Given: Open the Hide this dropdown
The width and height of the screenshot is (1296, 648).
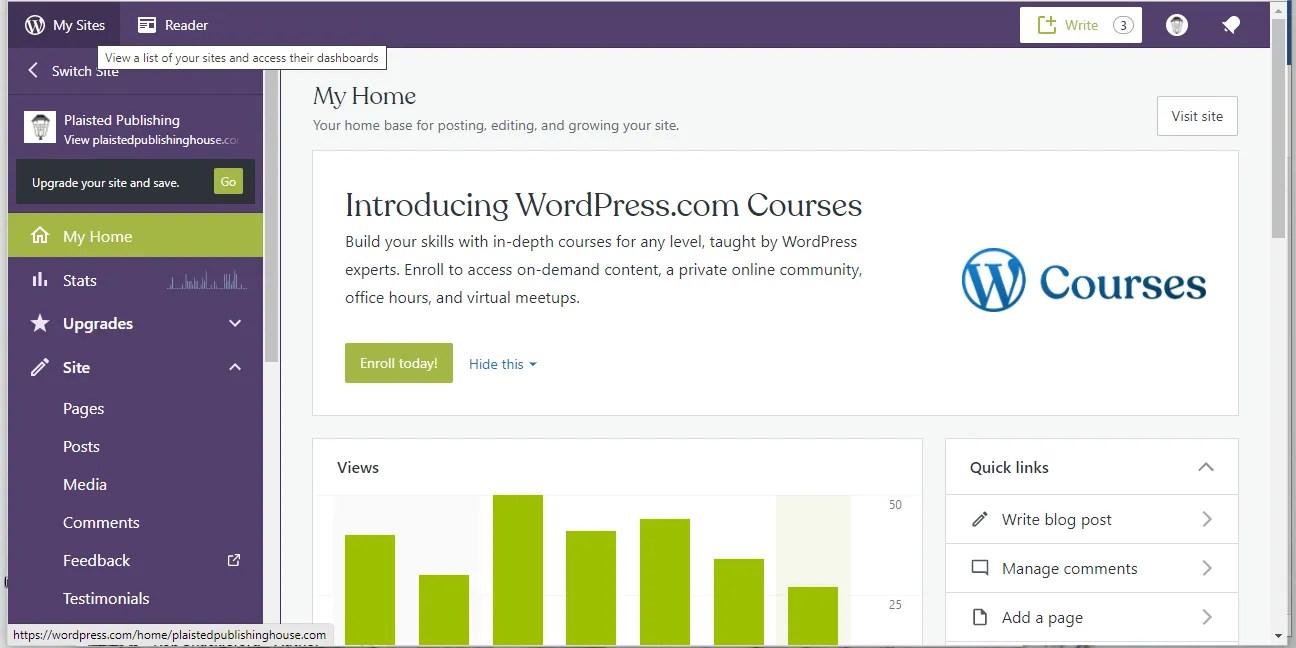Looking at the screenshot, I should coord(503,364).
